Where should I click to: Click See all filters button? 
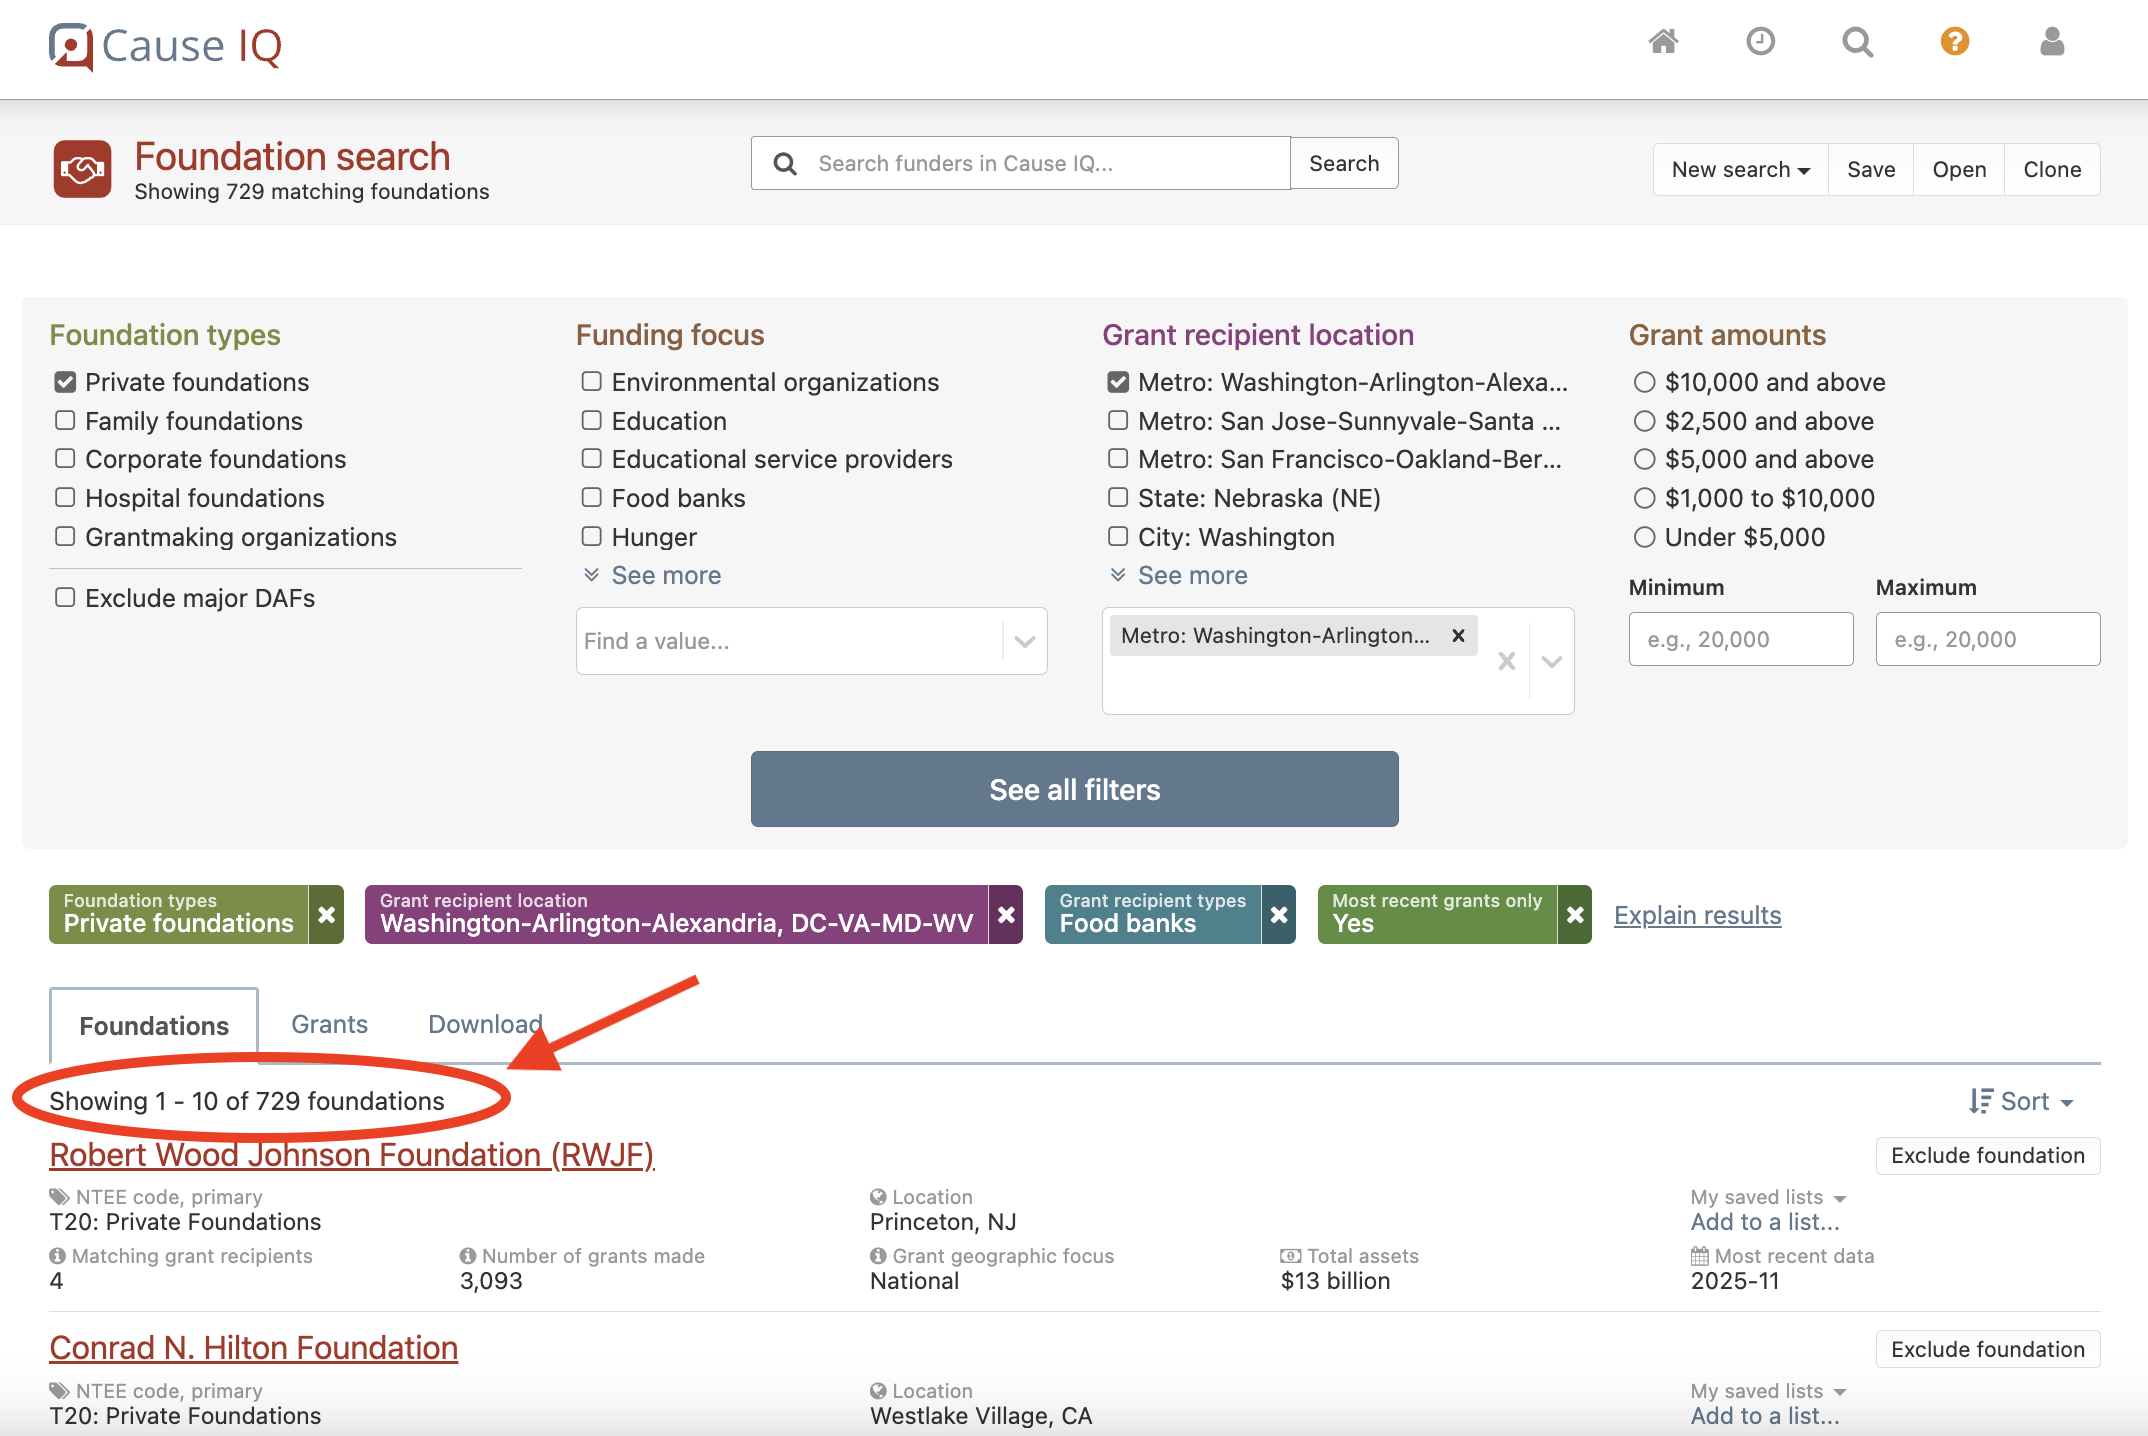tap(1074, 789)
